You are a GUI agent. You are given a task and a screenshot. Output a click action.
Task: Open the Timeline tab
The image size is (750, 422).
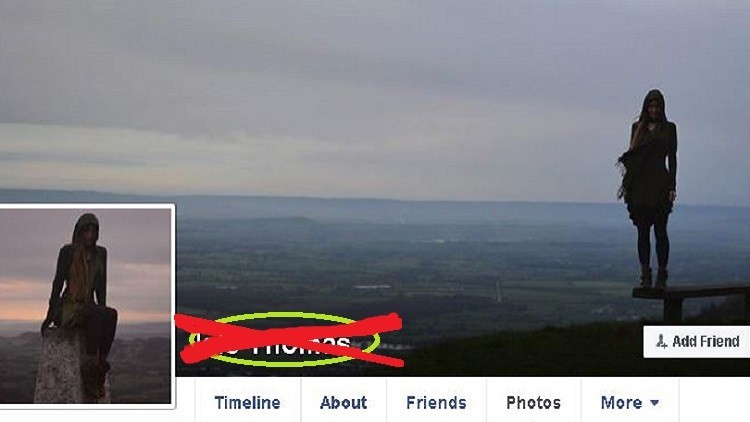247,402
